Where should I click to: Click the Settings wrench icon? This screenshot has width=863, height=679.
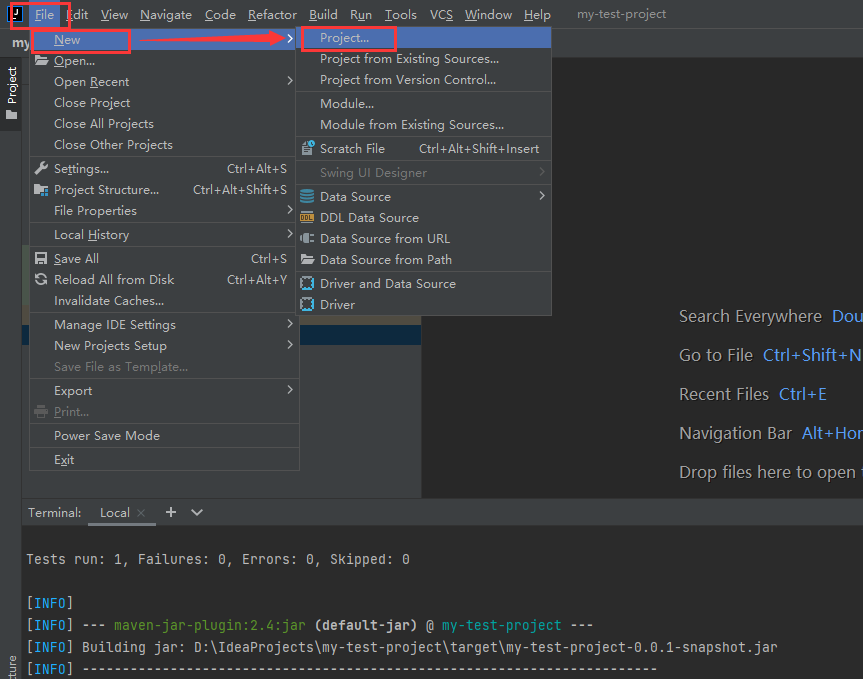[39, 168]
